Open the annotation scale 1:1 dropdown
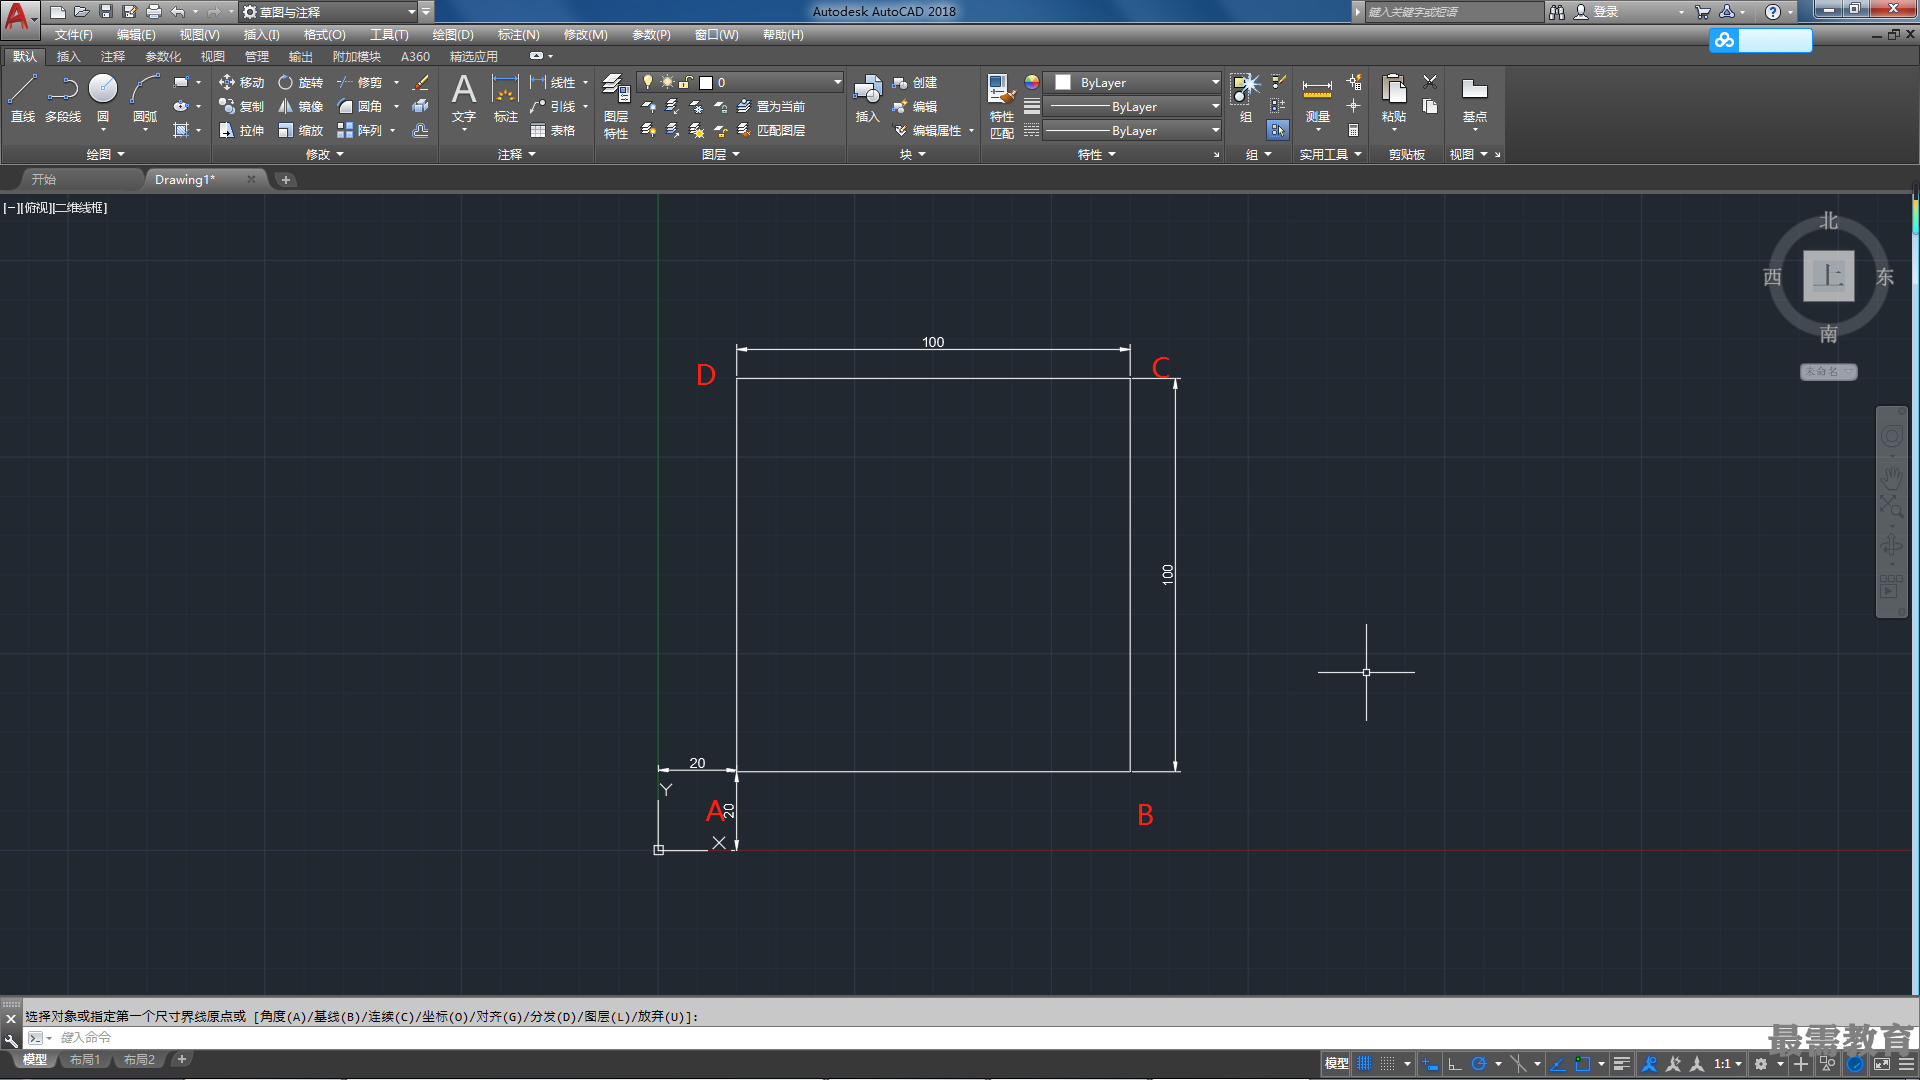 point(1728,1063)
